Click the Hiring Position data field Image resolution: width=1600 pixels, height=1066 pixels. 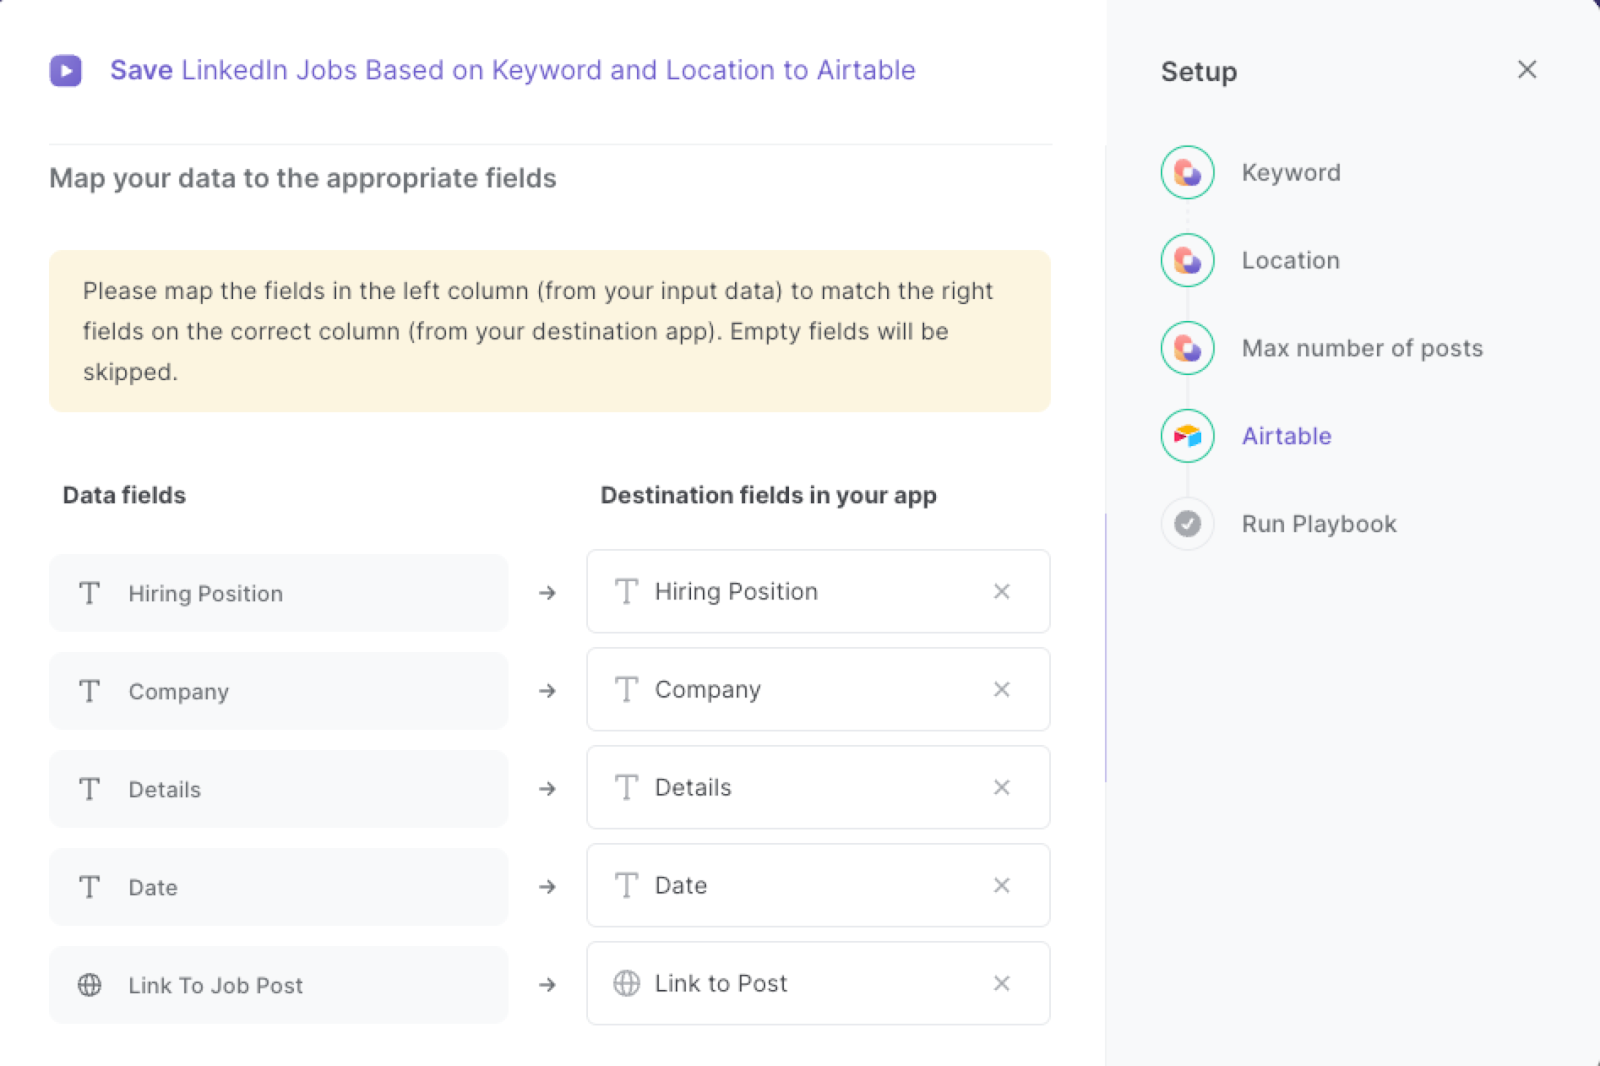[x=278, y=594]
